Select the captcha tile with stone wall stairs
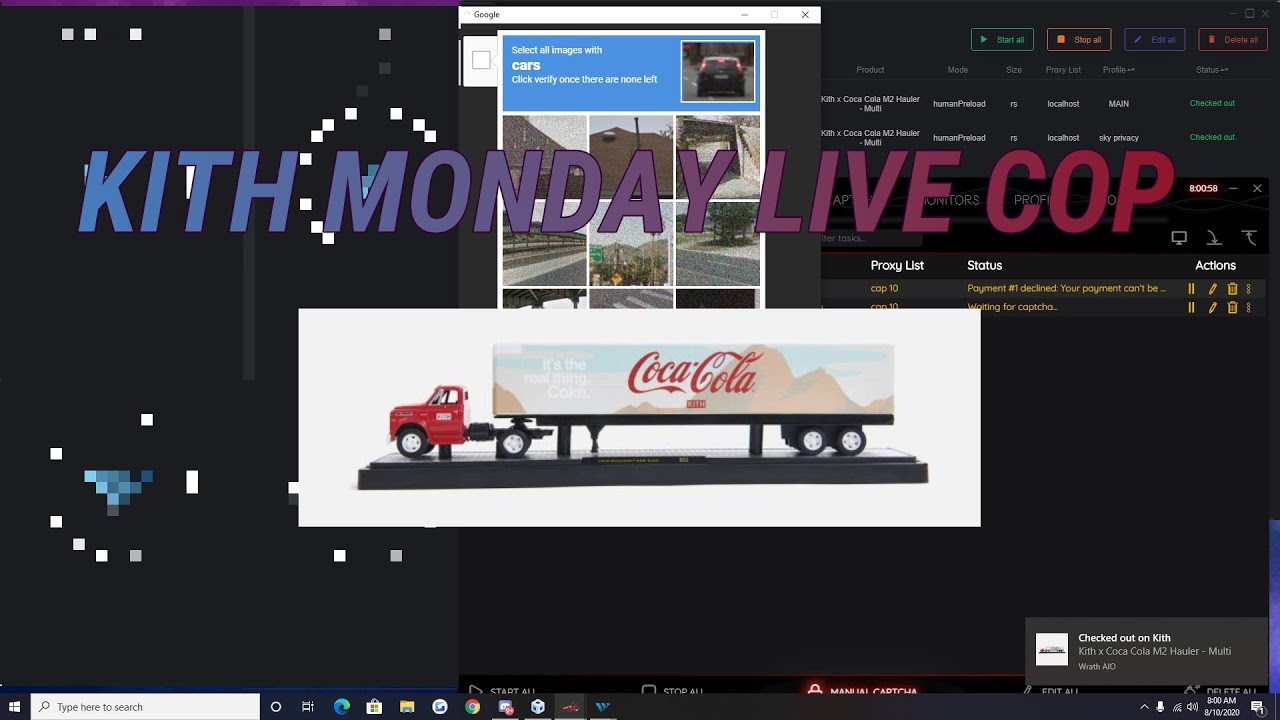The width and height of the screenshot is (1280, 720). pos(717,157)
